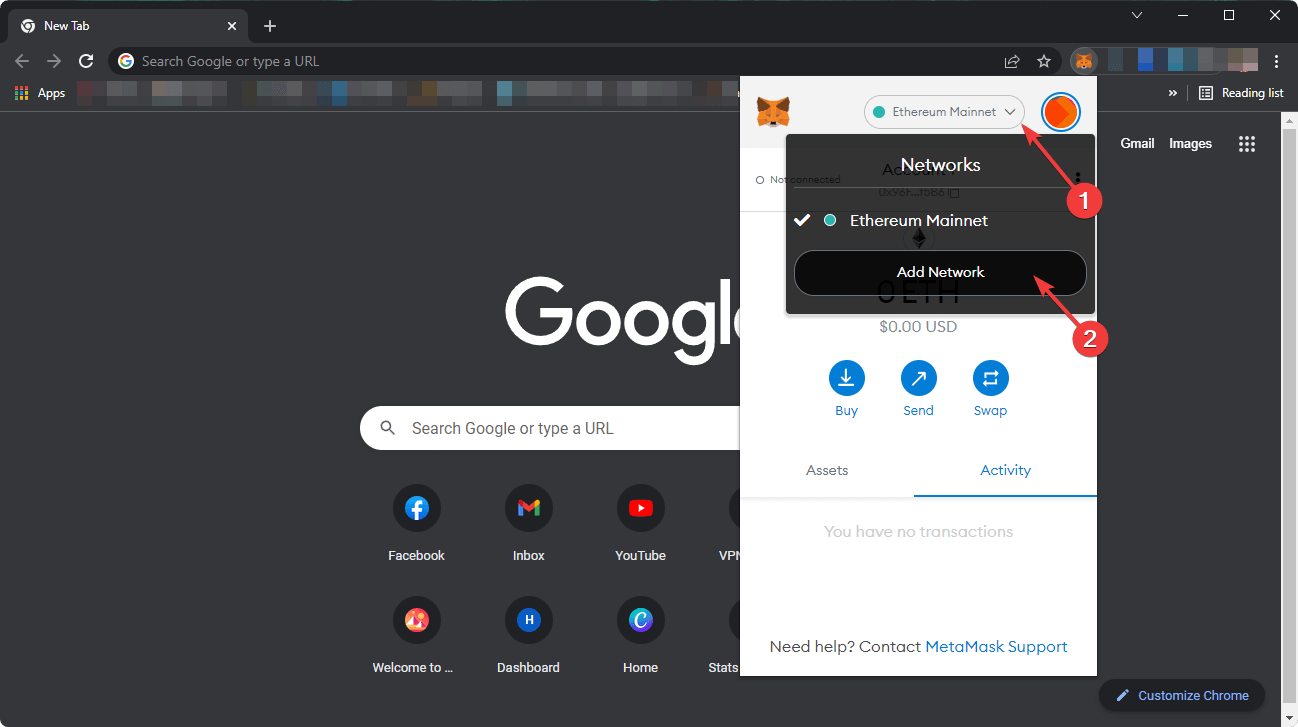Click the search magnifier icon in Google box

(x=388, y=428)
